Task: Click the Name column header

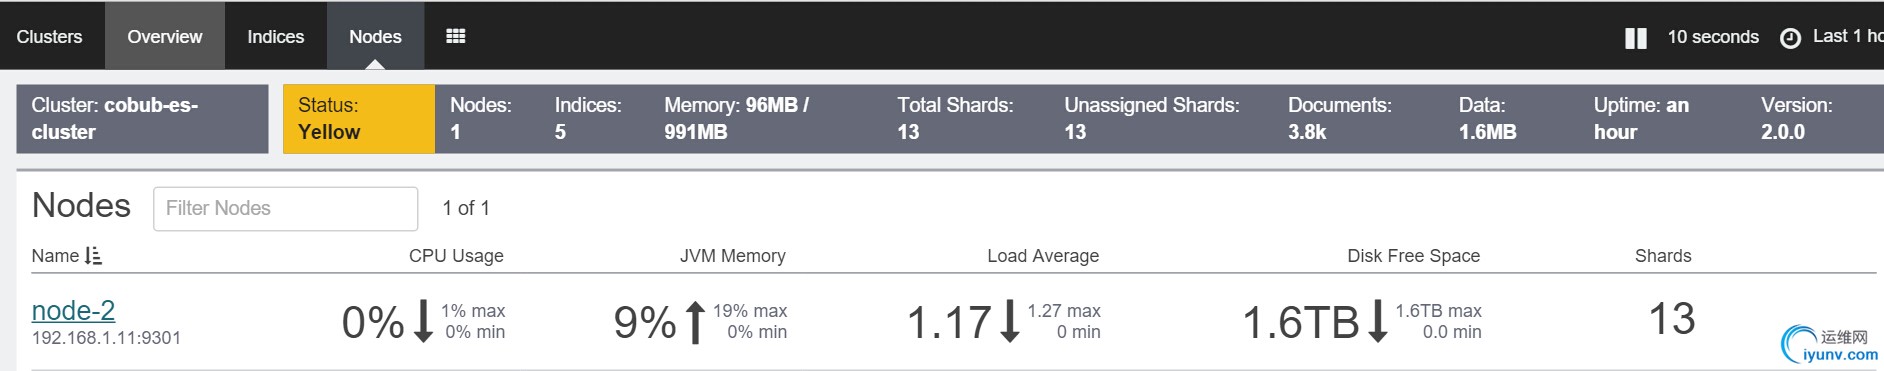Action: tap(55, 256)
